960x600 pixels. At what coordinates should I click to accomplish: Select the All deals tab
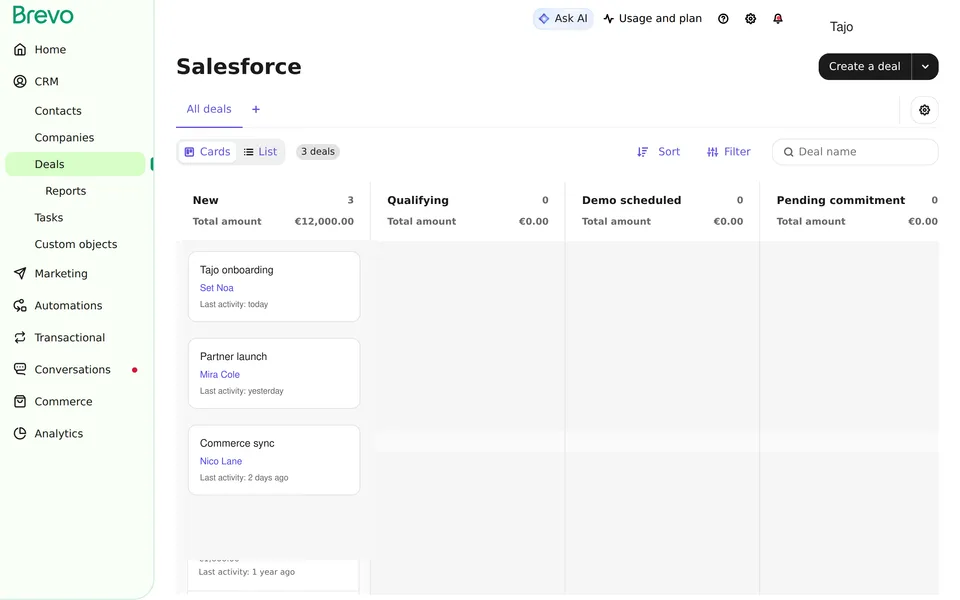209,109
